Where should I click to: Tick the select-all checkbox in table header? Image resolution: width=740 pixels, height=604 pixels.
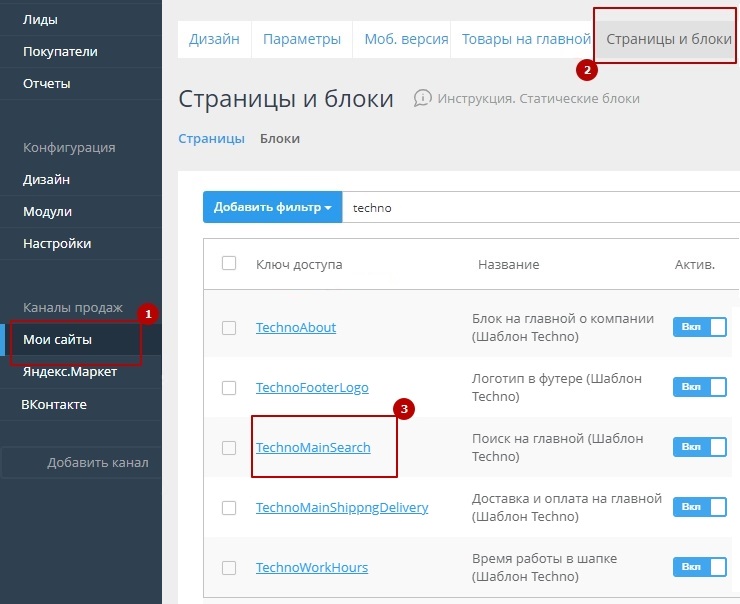[x=229, y=263]
